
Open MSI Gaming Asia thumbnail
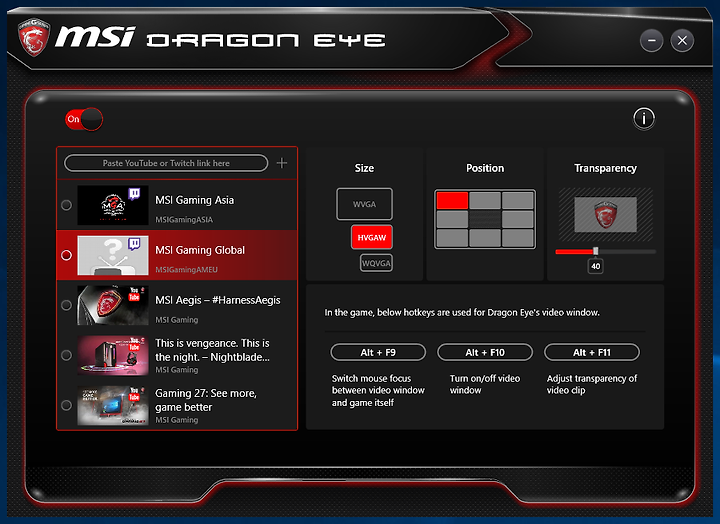tap(113, 205)
